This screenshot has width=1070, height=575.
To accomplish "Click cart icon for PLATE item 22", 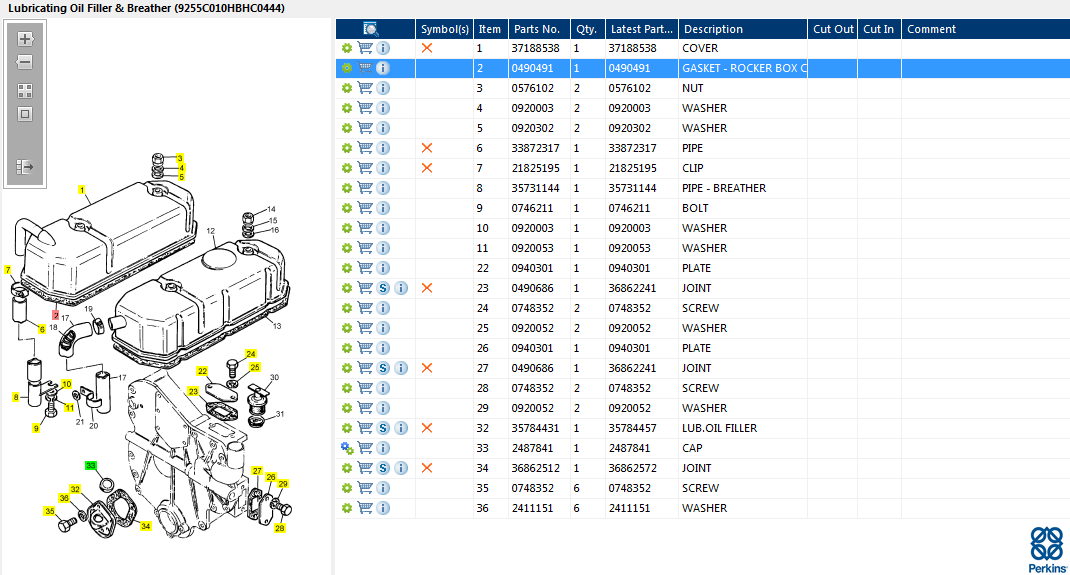I will pos(365,267).
